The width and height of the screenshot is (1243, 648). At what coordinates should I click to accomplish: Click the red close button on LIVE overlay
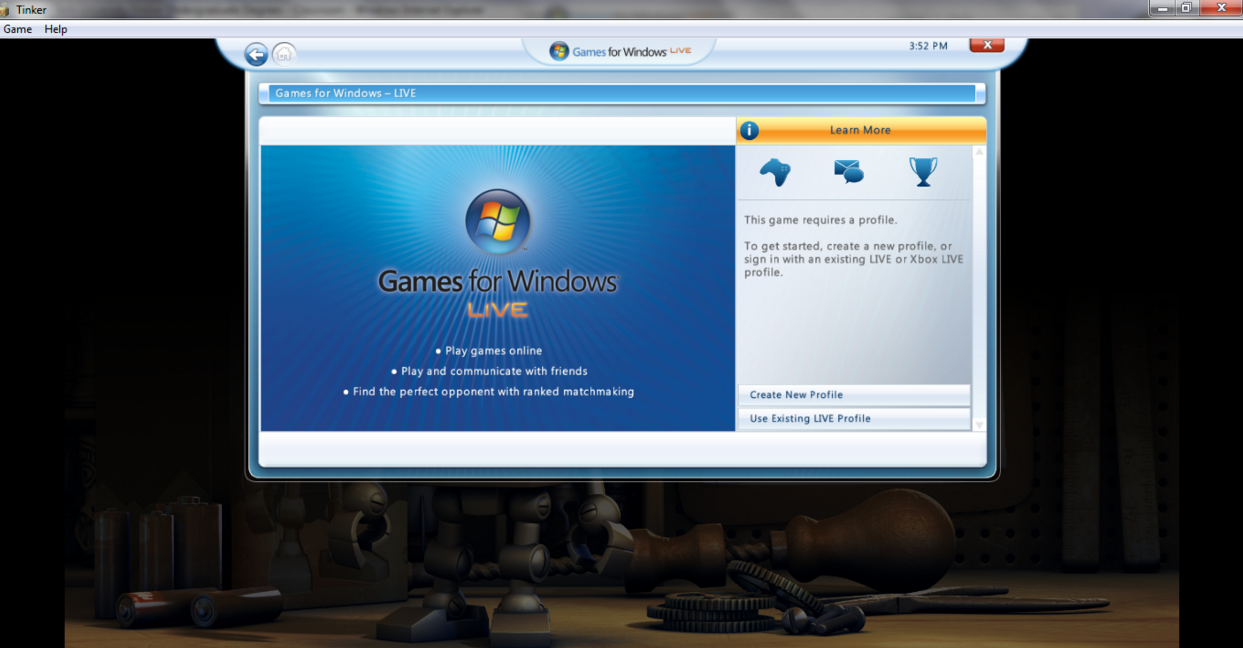point(987,45)
